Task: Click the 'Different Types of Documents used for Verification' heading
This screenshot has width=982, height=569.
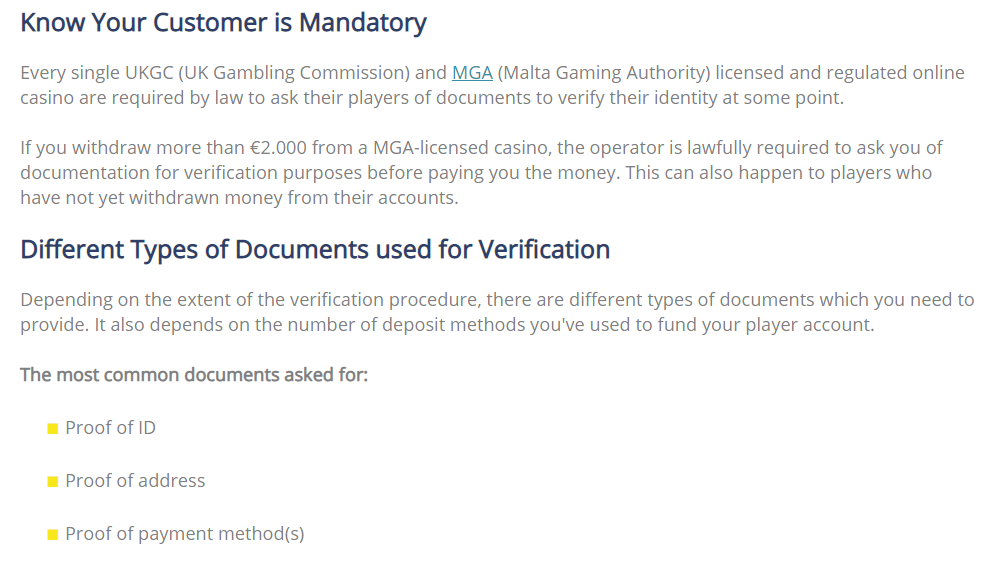Action: coord(315,250)
